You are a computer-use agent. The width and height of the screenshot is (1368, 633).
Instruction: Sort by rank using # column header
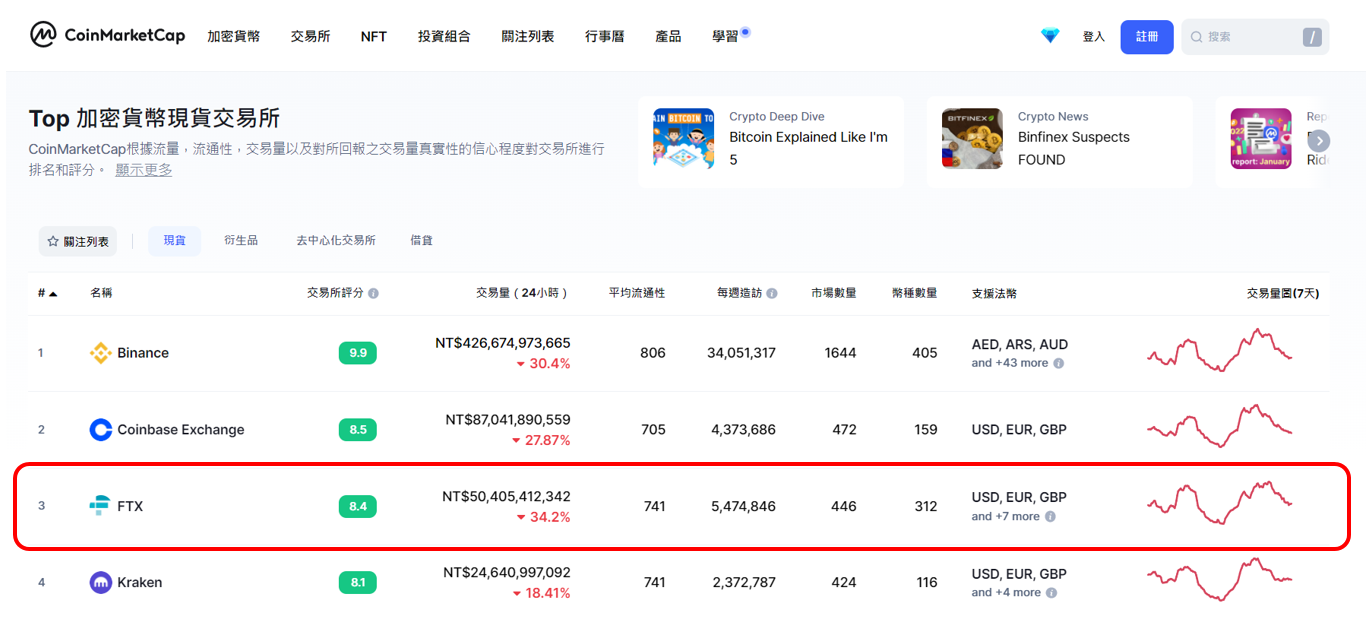pos(47,293)
